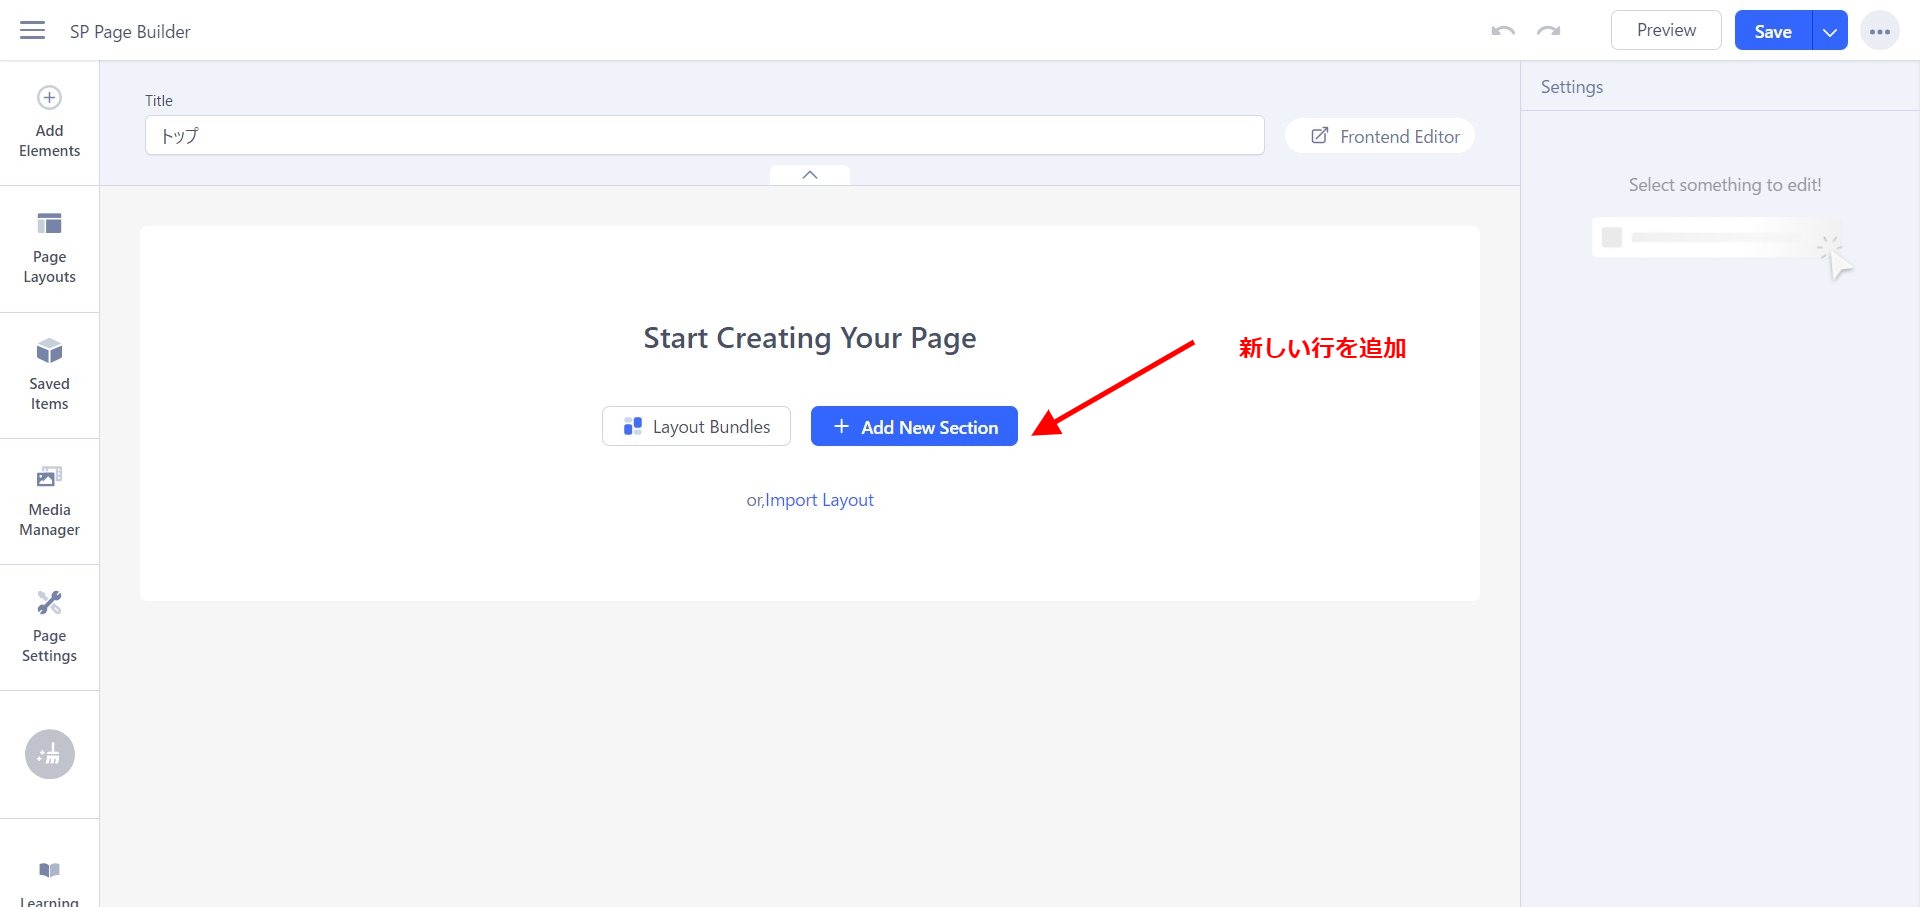Open Layout Bundles

tap(696, 427)
